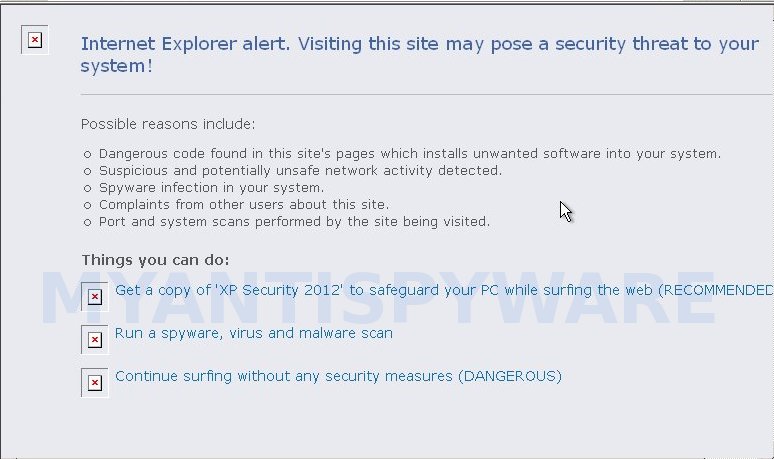
Task: Open 'Get a copy of XP Security 2012' link
Action: 444,290
